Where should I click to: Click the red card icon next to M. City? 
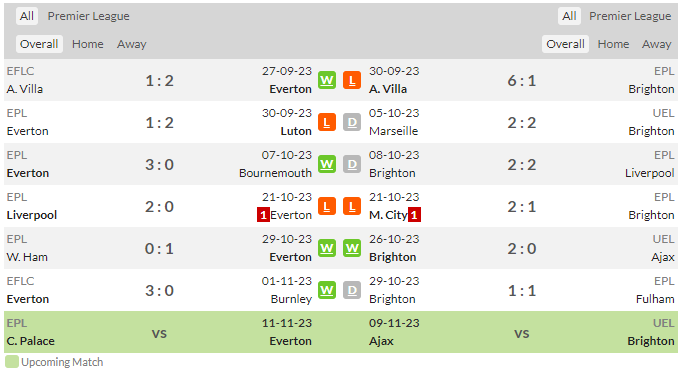[414, 215]
